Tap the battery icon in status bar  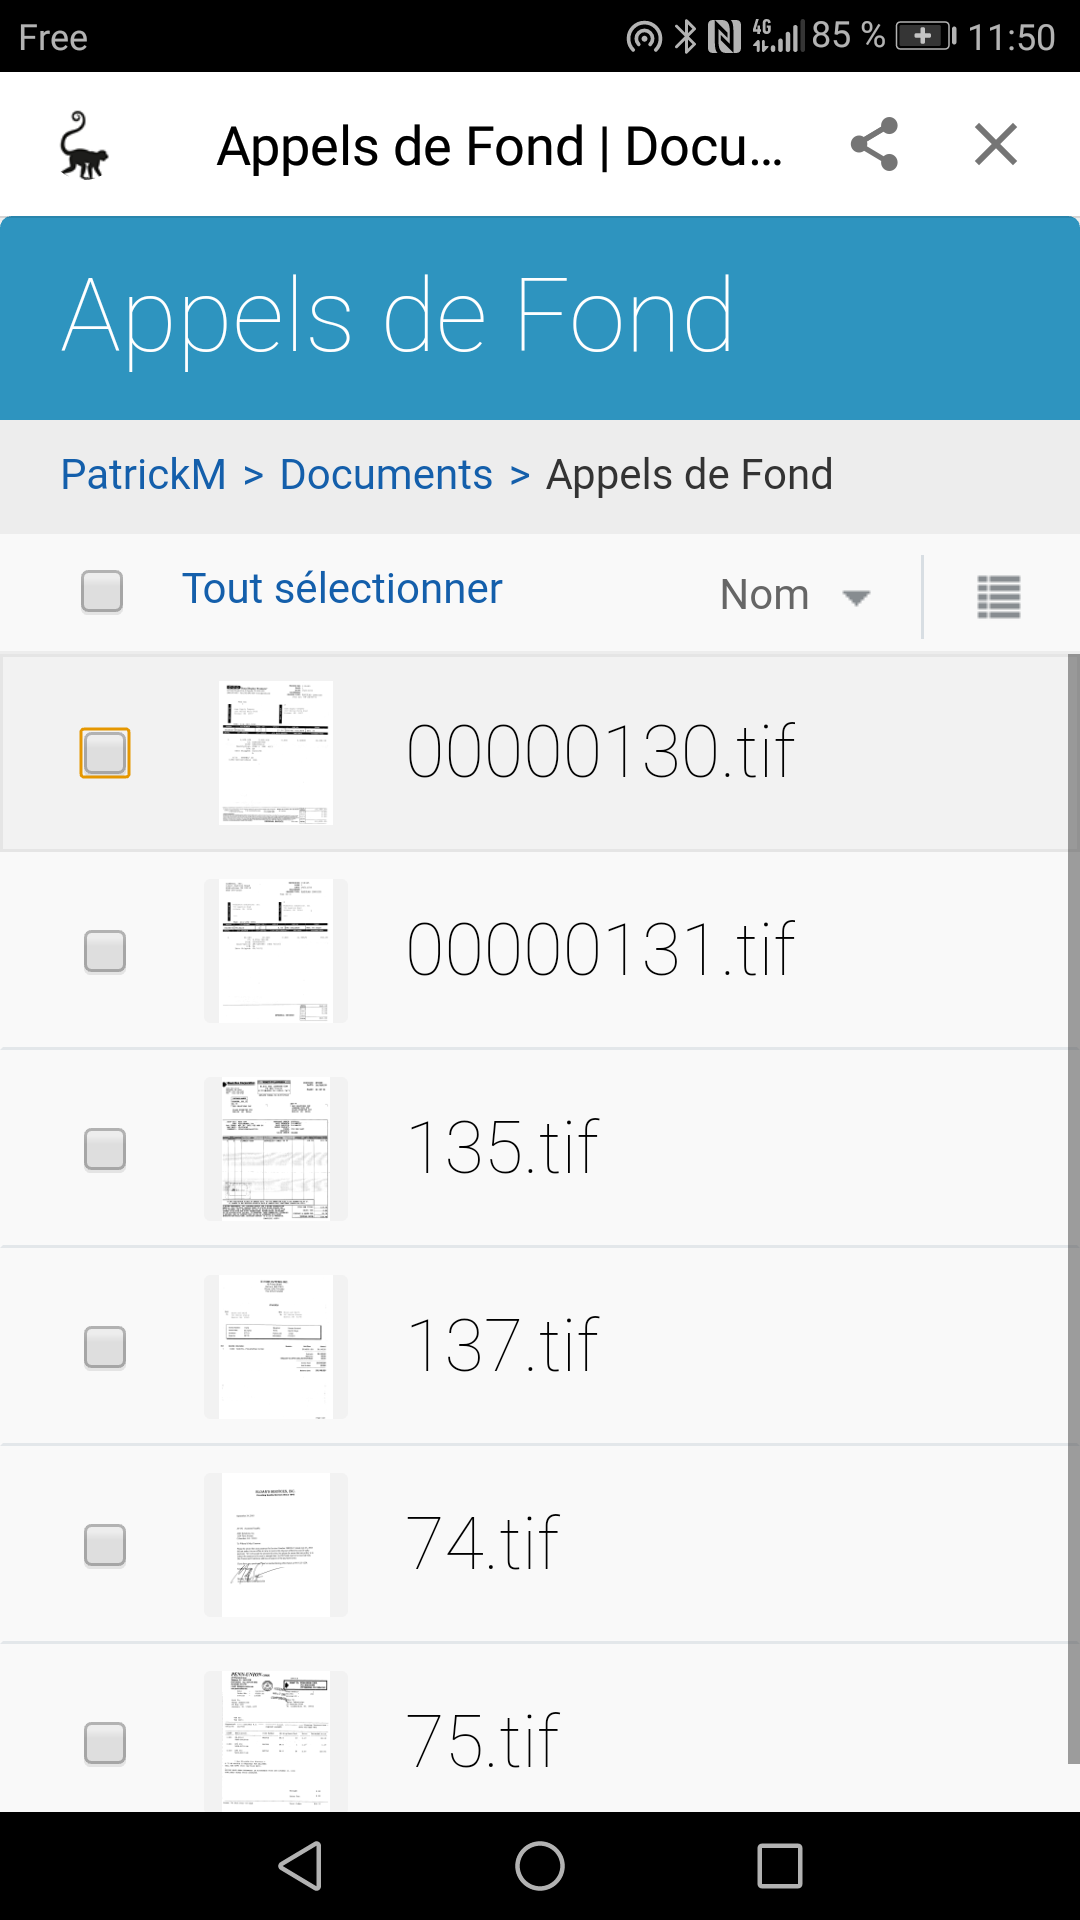click(x=926, y=37)
